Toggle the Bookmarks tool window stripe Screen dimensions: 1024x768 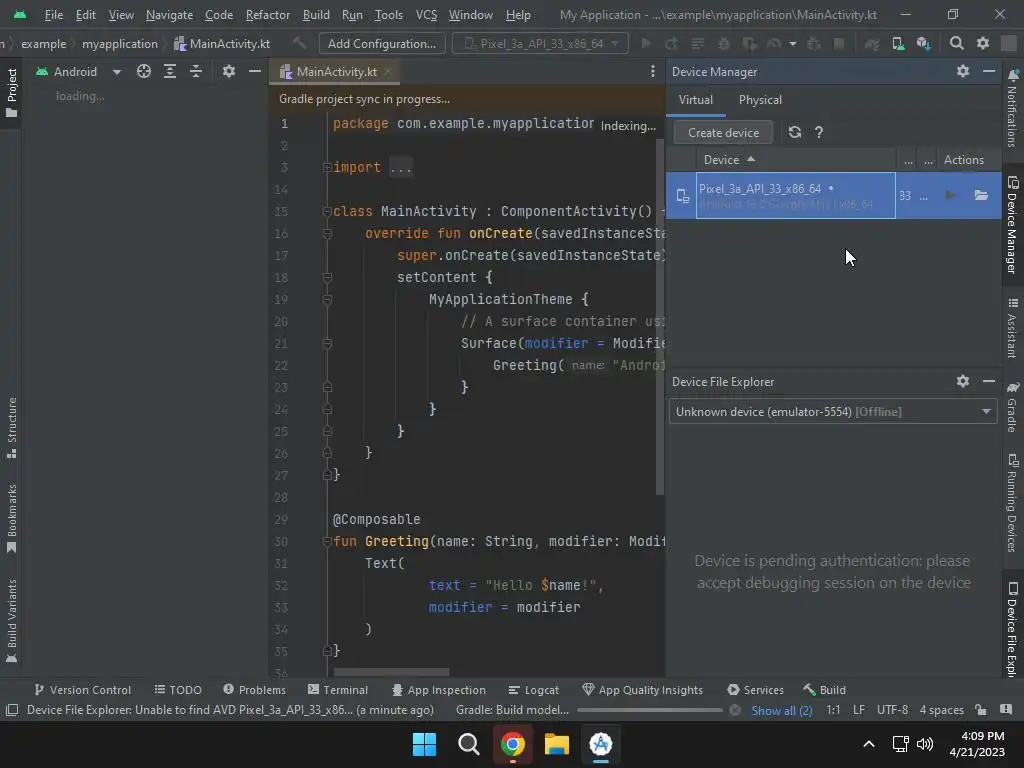tap(11, 519)
